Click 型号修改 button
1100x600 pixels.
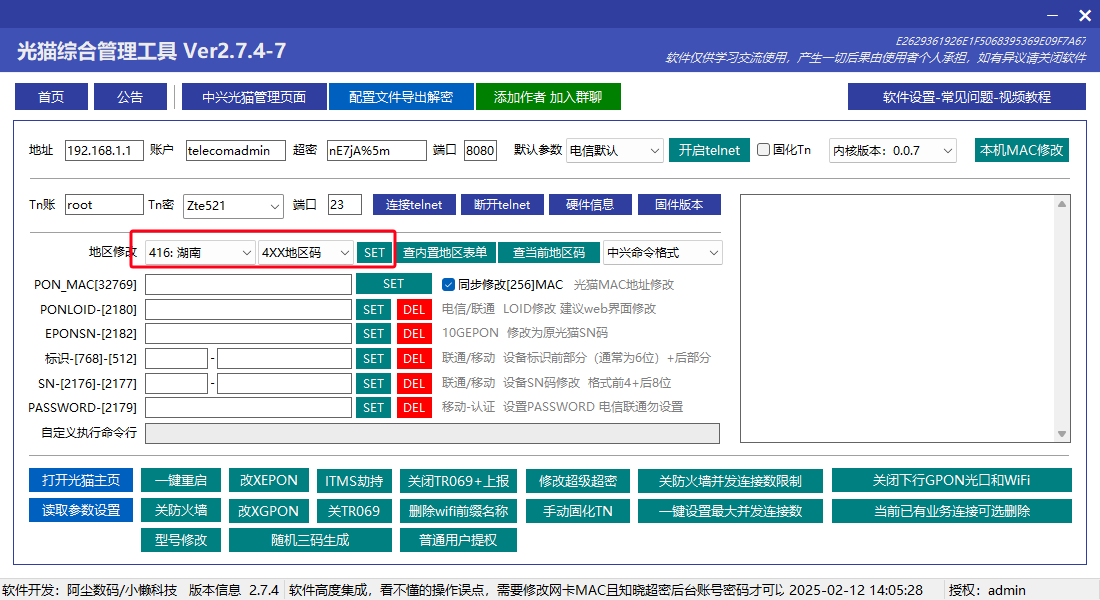coord(181,540)
